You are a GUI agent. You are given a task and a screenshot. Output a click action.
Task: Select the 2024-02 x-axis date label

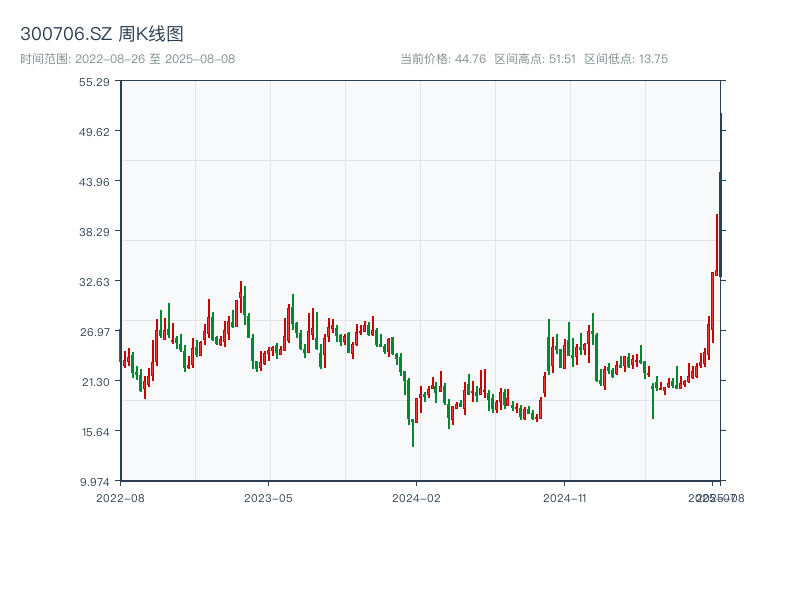pos(417,497)
